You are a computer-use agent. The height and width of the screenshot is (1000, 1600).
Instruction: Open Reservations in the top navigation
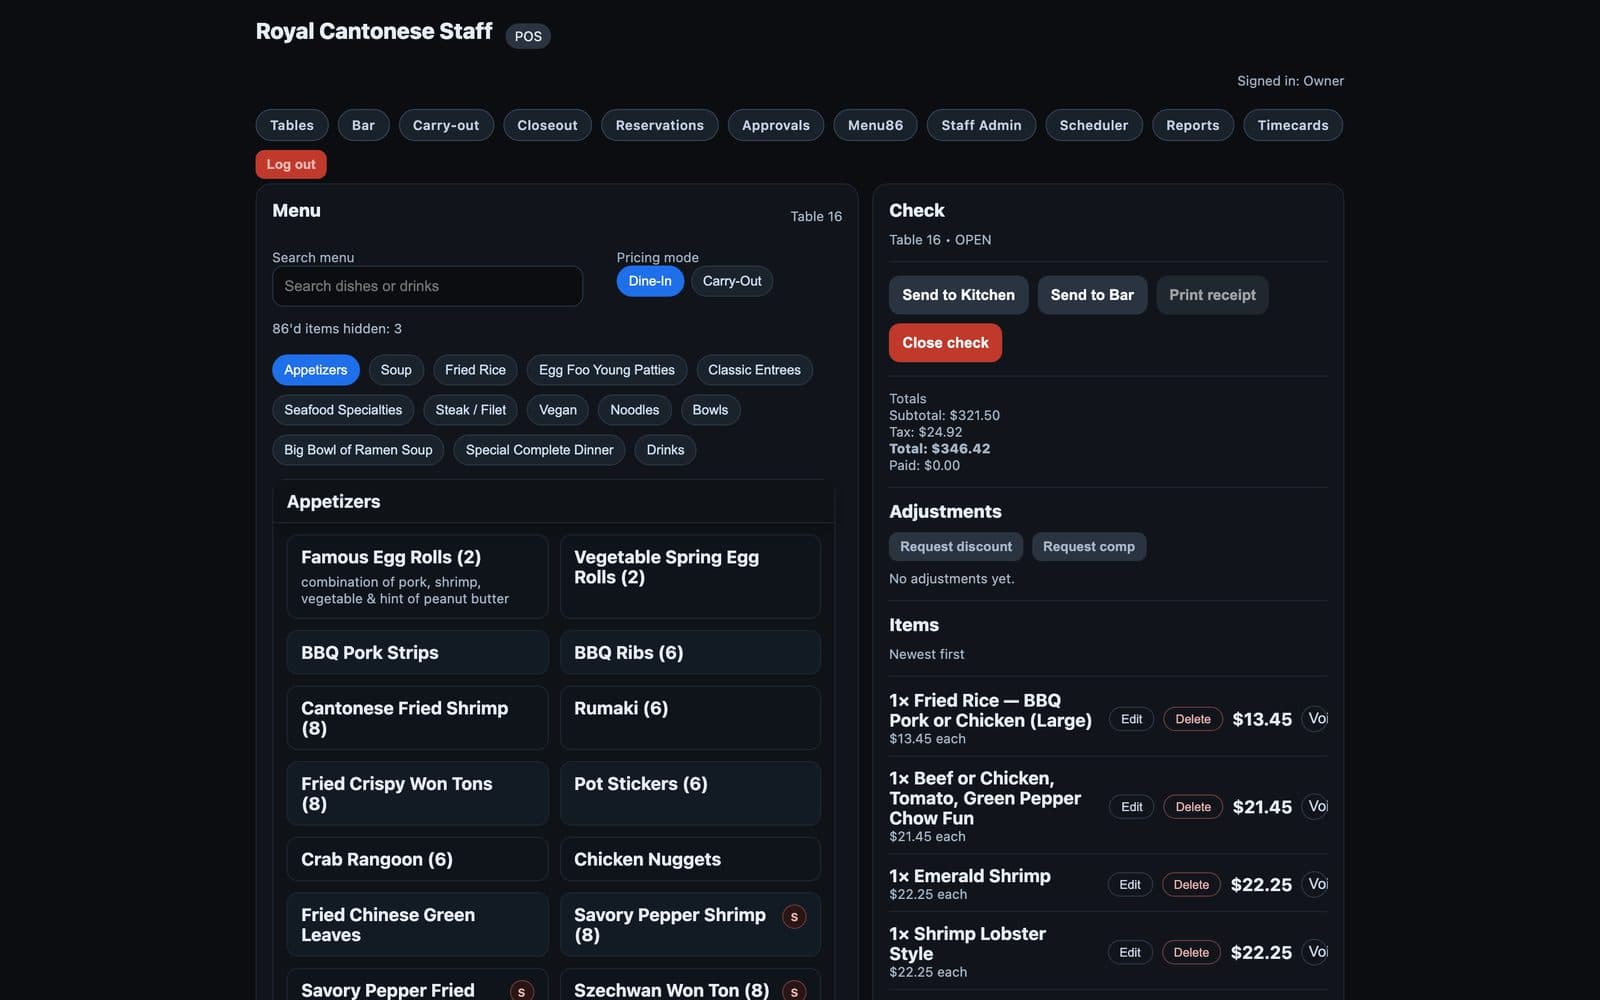660,125
